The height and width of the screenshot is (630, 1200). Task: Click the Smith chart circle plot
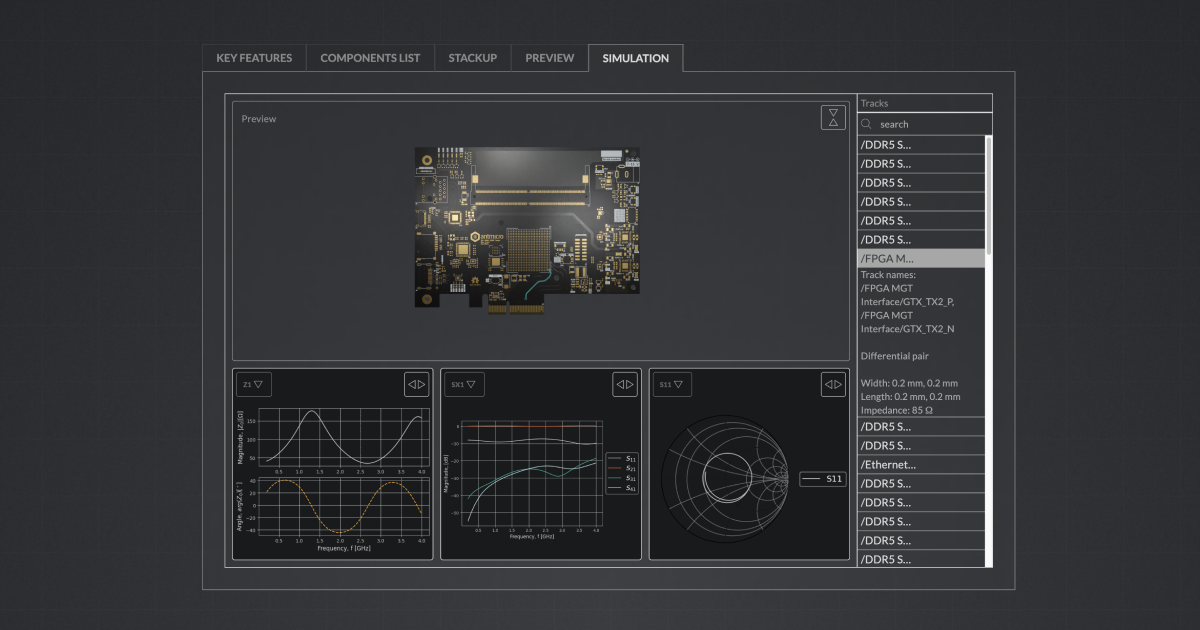coord(726,479)
